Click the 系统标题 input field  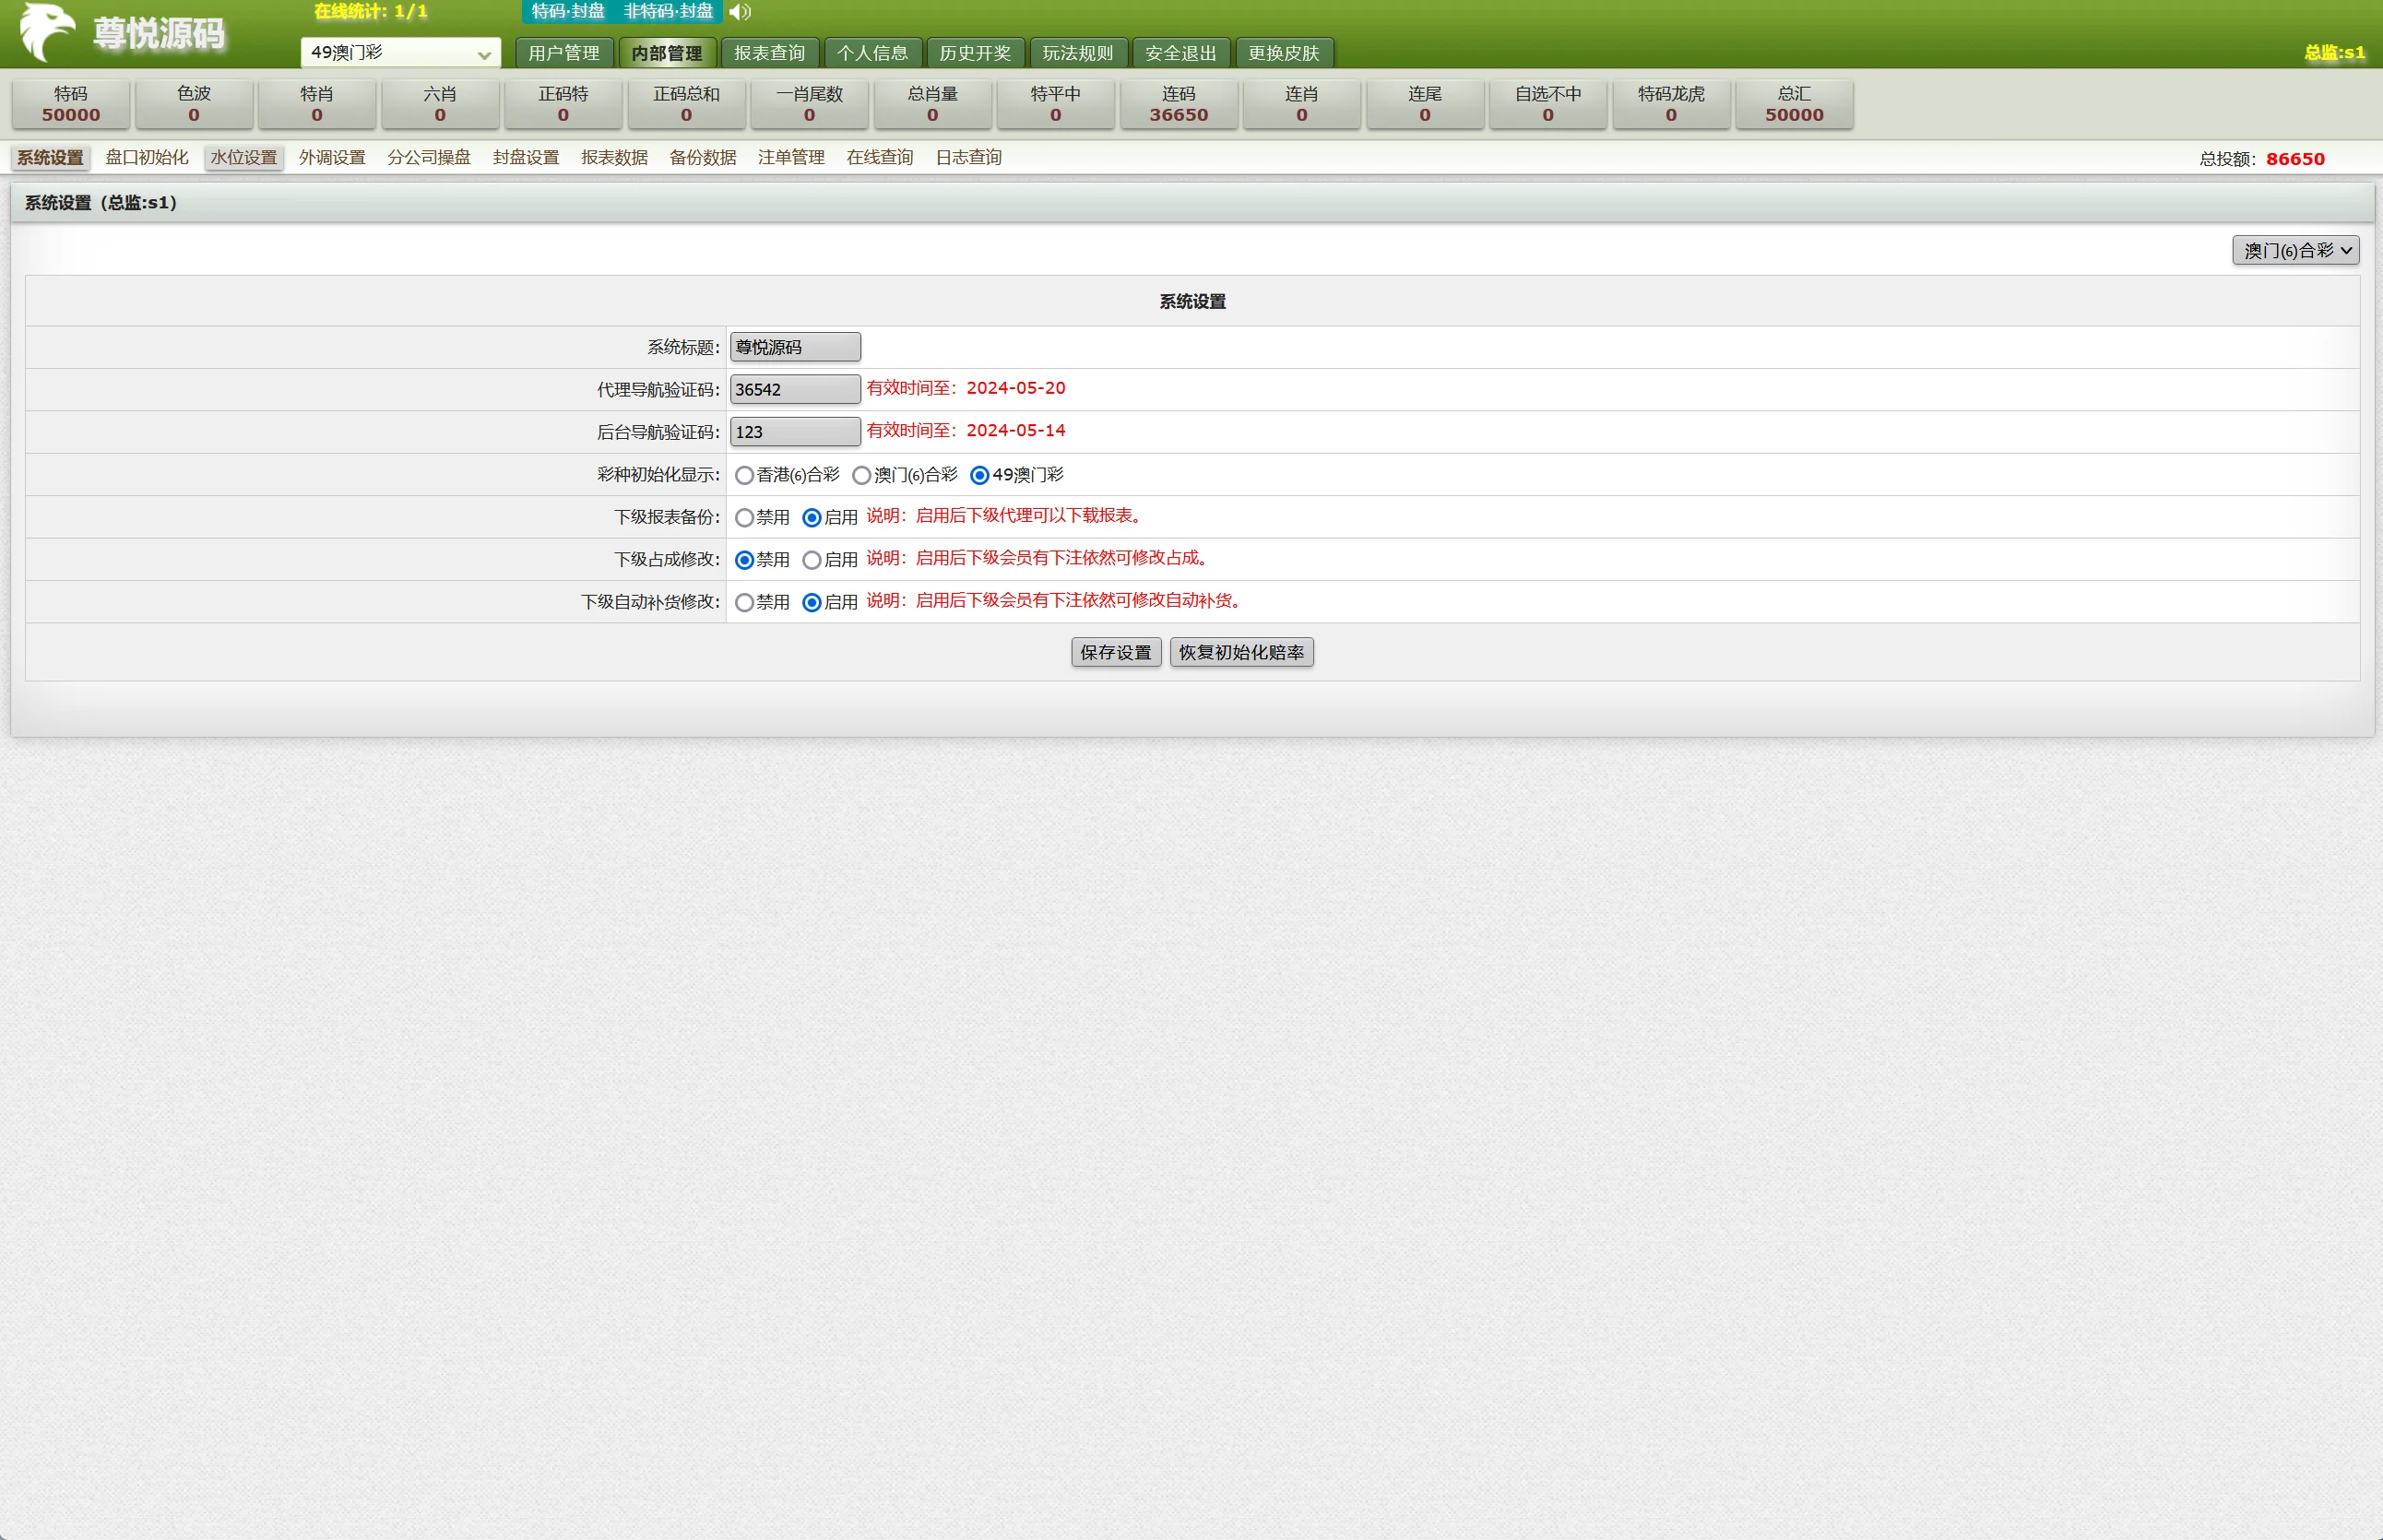[794, 347]
